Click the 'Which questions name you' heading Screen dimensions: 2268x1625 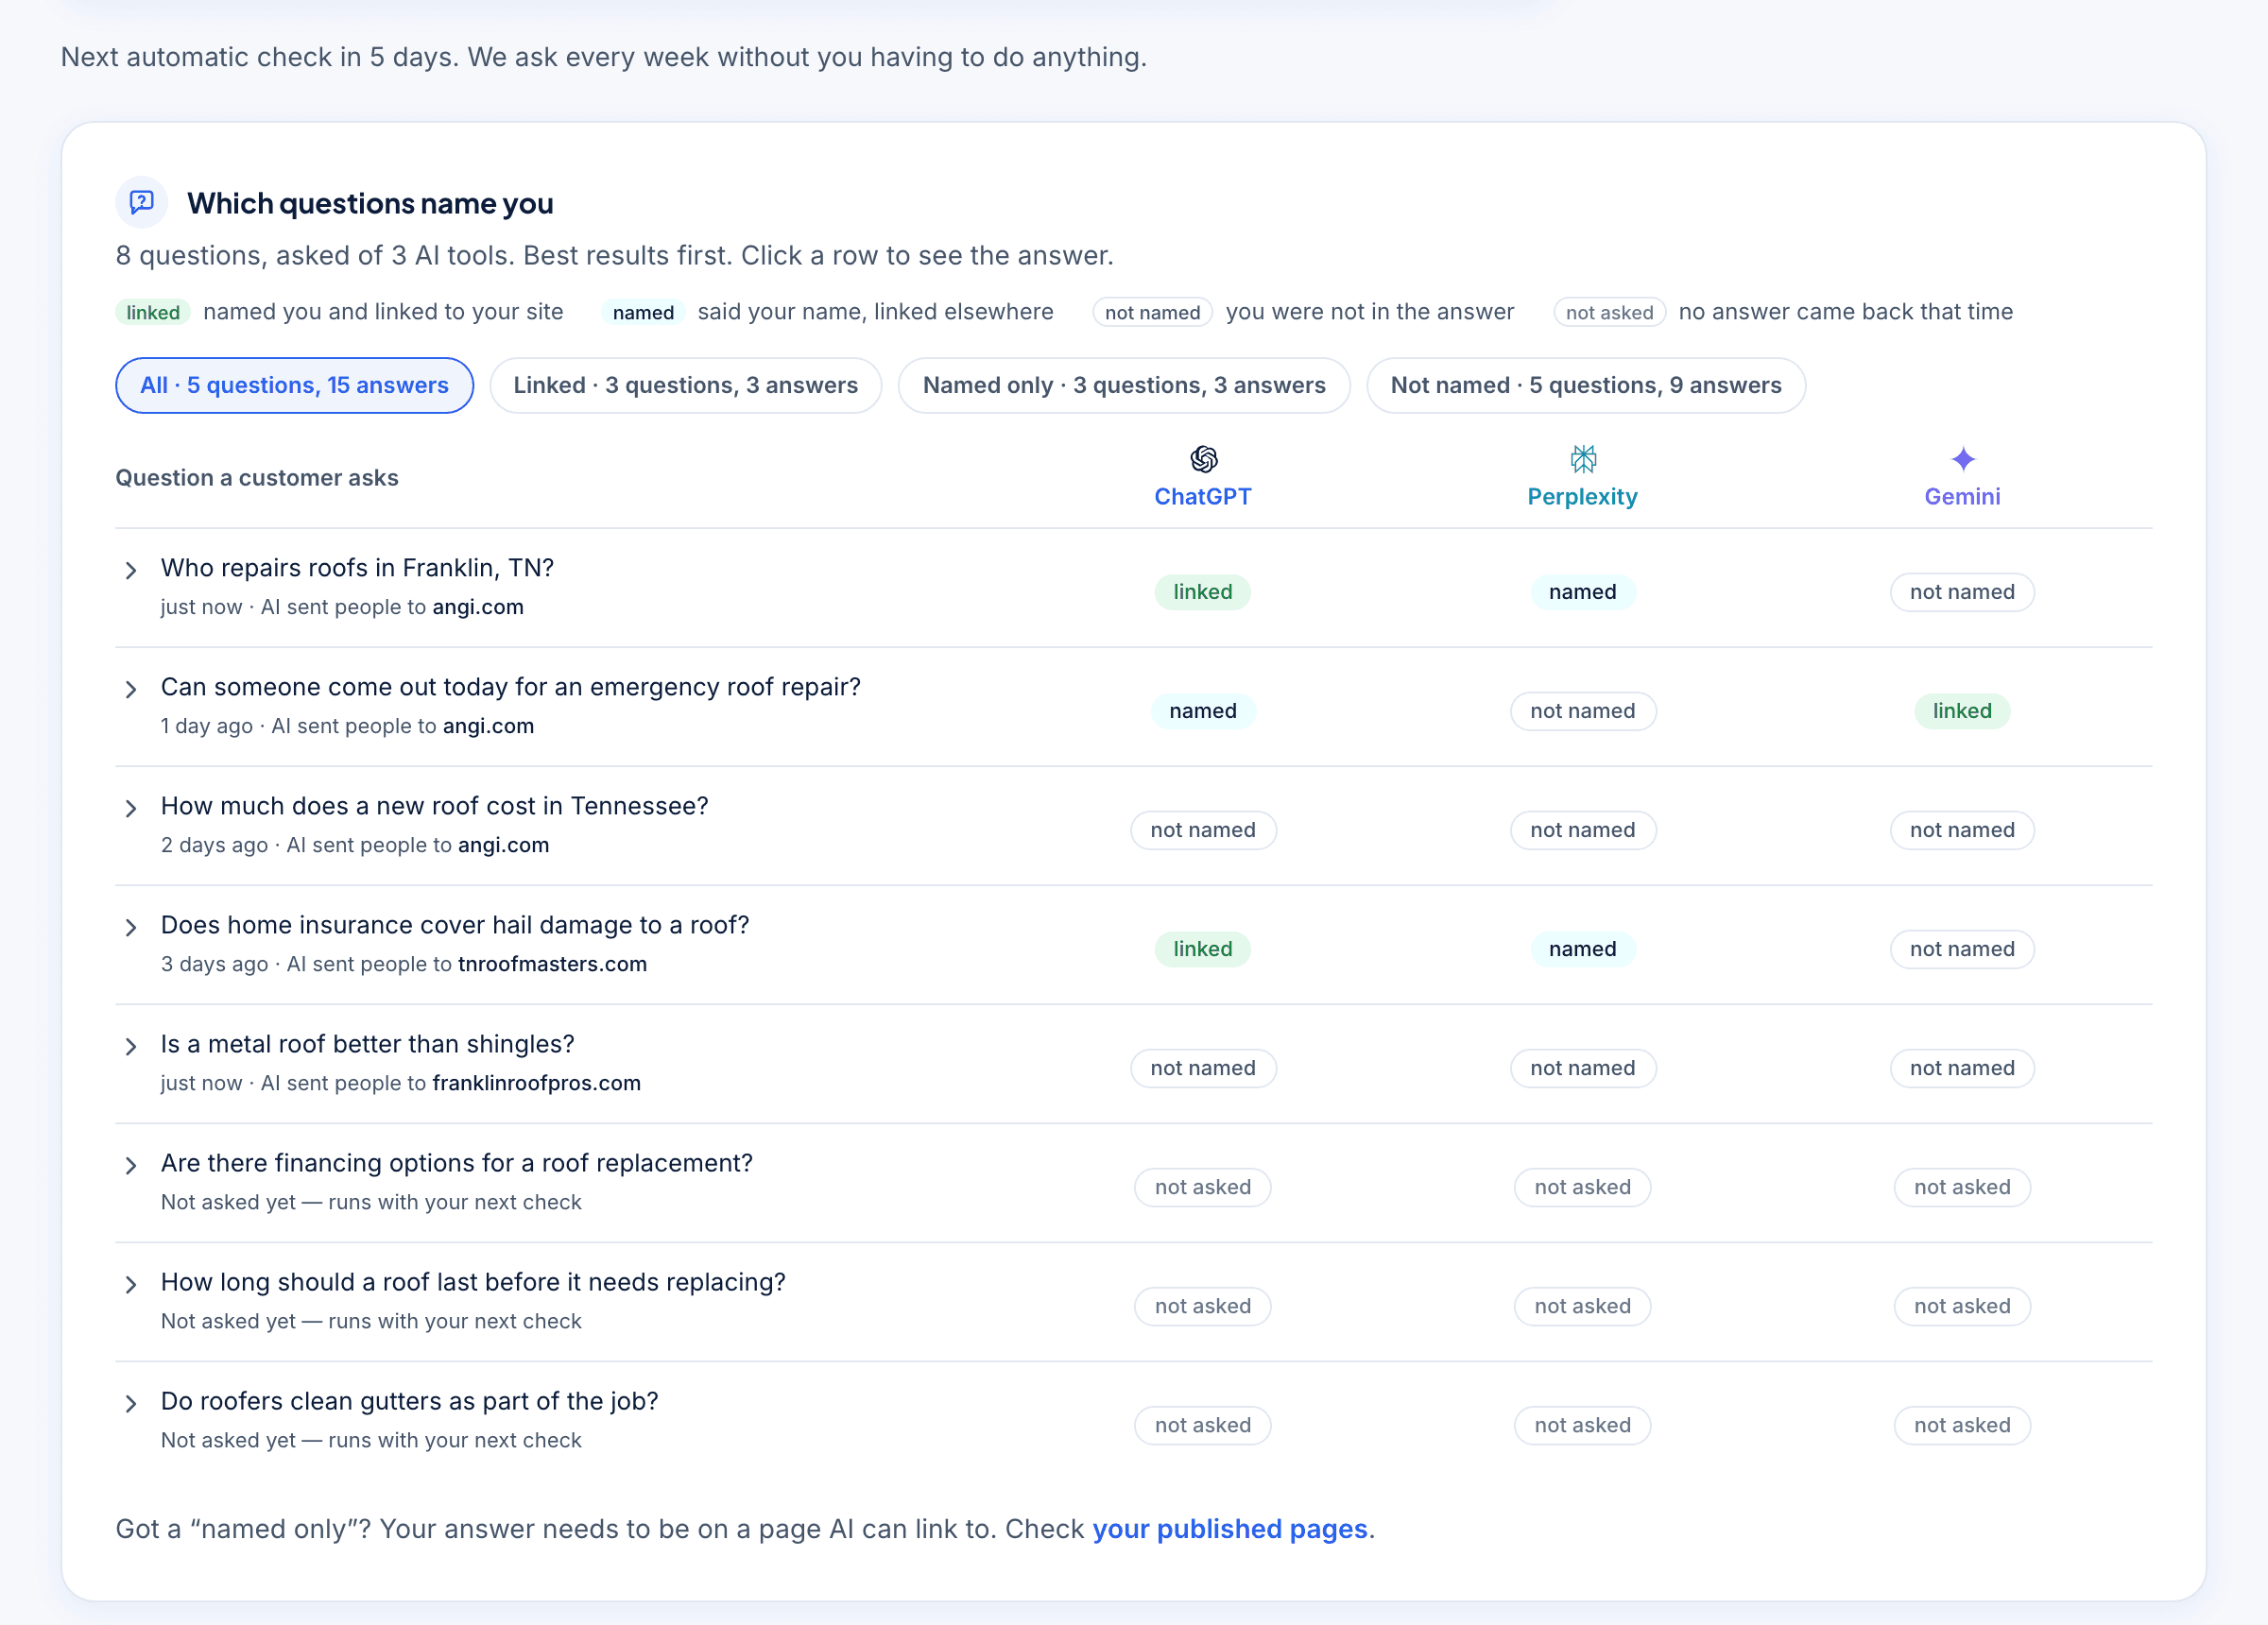[370, 203]
